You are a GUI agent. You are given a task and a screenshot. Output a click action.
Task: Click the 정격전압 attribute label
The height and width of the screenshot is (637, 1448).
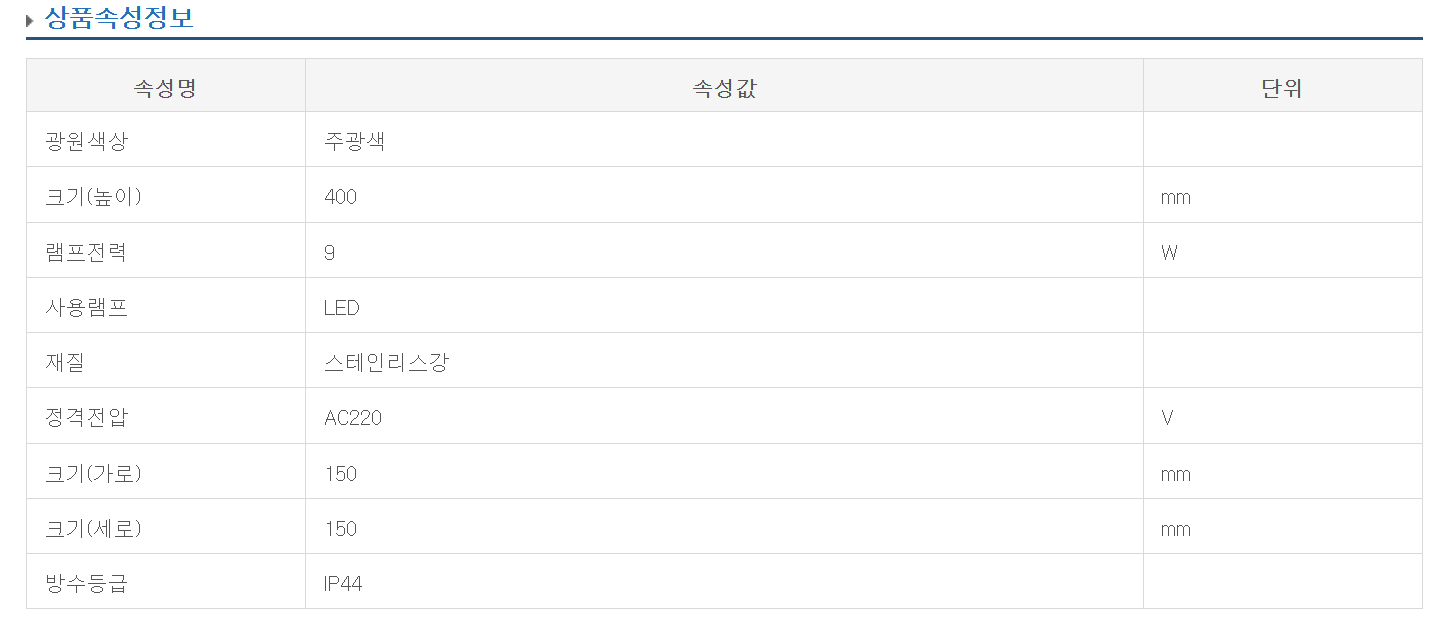(x=87, y=418)
